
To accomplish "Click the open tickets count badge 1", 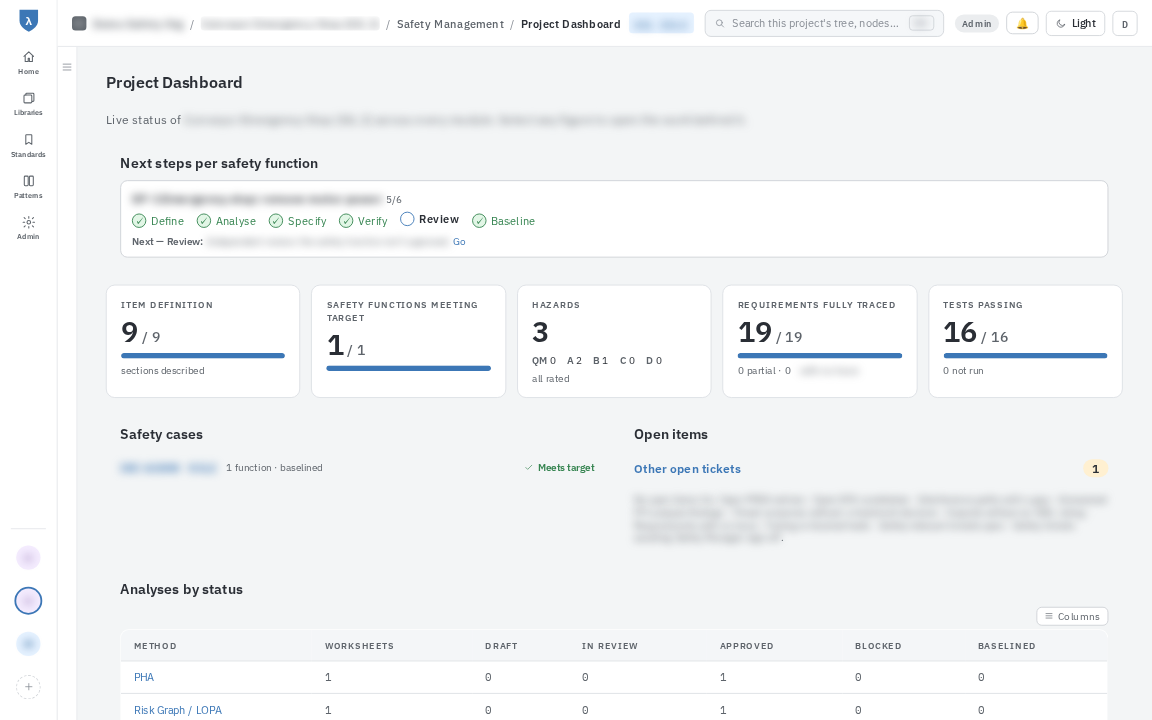I will coord(1095,469).
